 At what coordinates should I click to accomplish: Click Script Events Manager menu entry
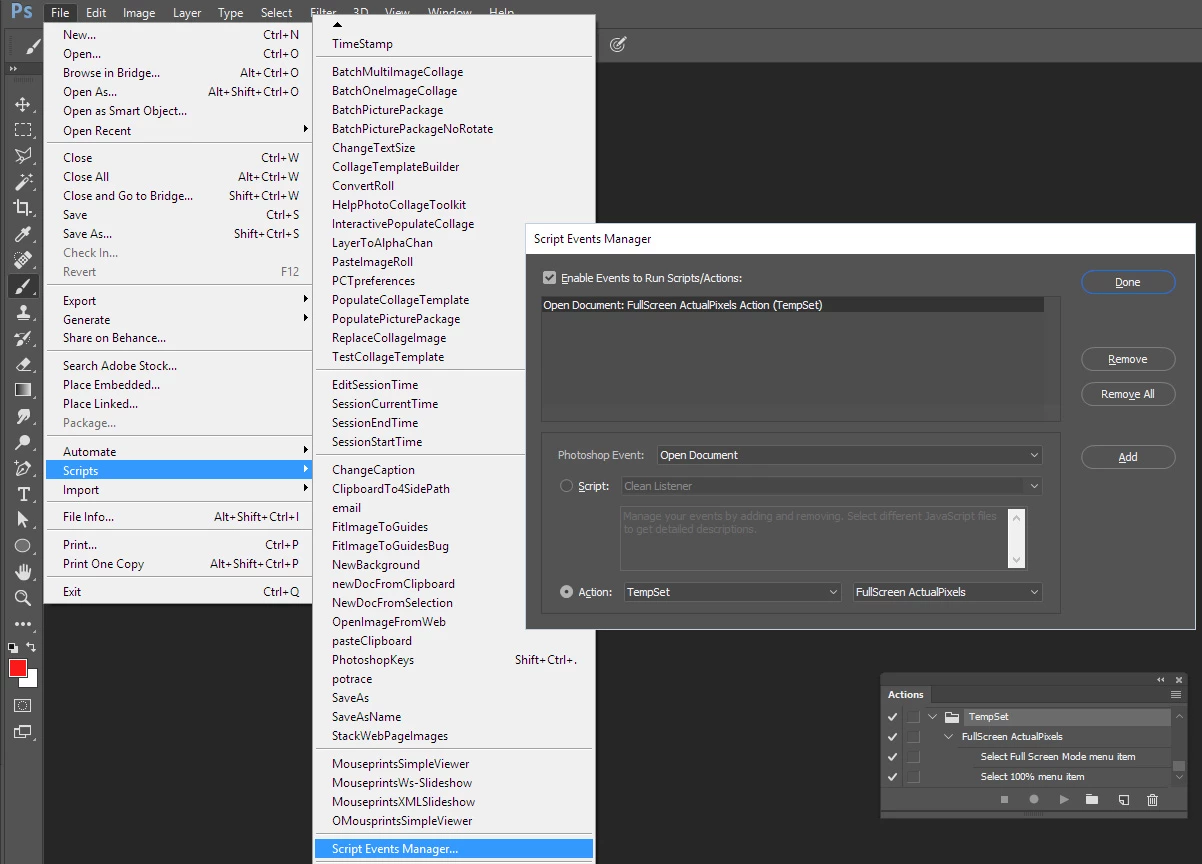click(x=454, y=849)
